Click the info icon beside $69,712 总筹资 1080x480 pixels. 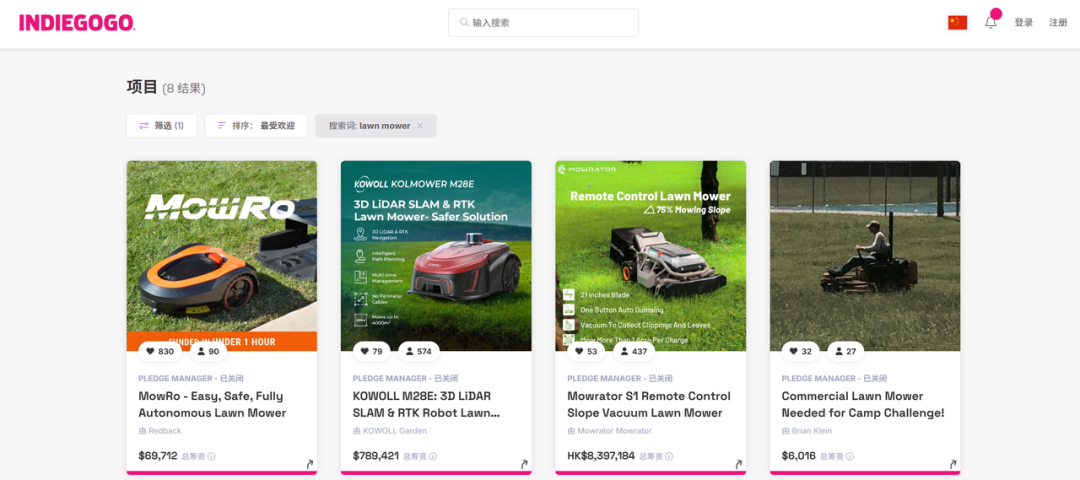tap(211, 456)
